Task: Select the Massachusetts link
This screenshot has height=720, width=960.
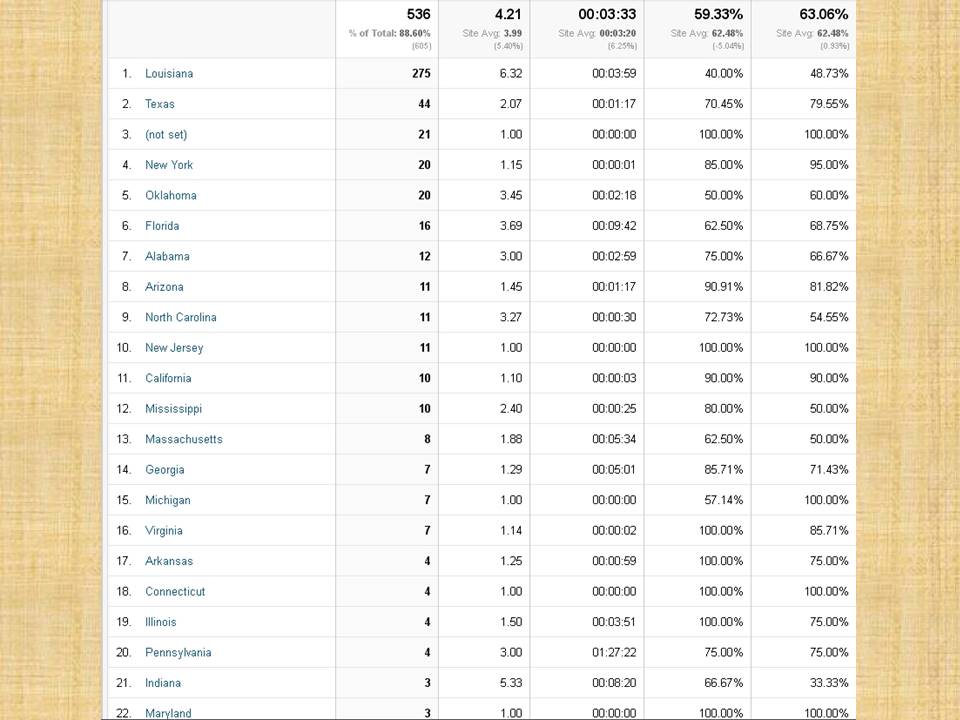Action: point(184,440)
